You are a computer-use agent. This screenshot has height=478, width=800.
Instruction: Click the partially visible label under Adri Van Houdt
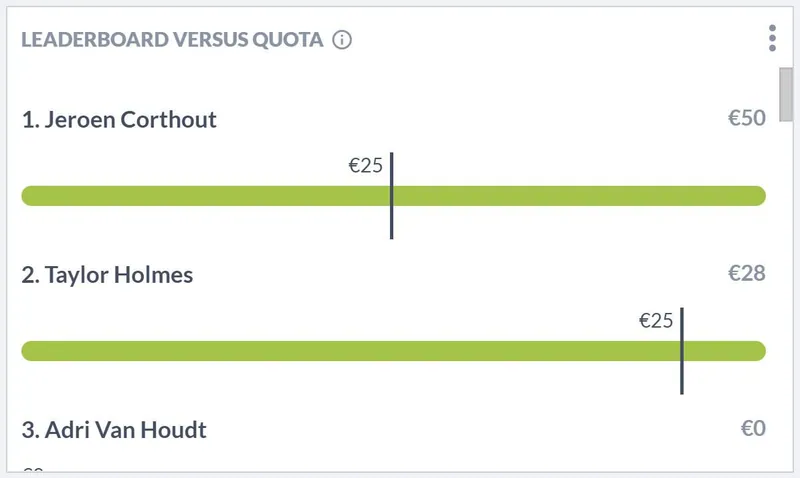coord(33,469)
